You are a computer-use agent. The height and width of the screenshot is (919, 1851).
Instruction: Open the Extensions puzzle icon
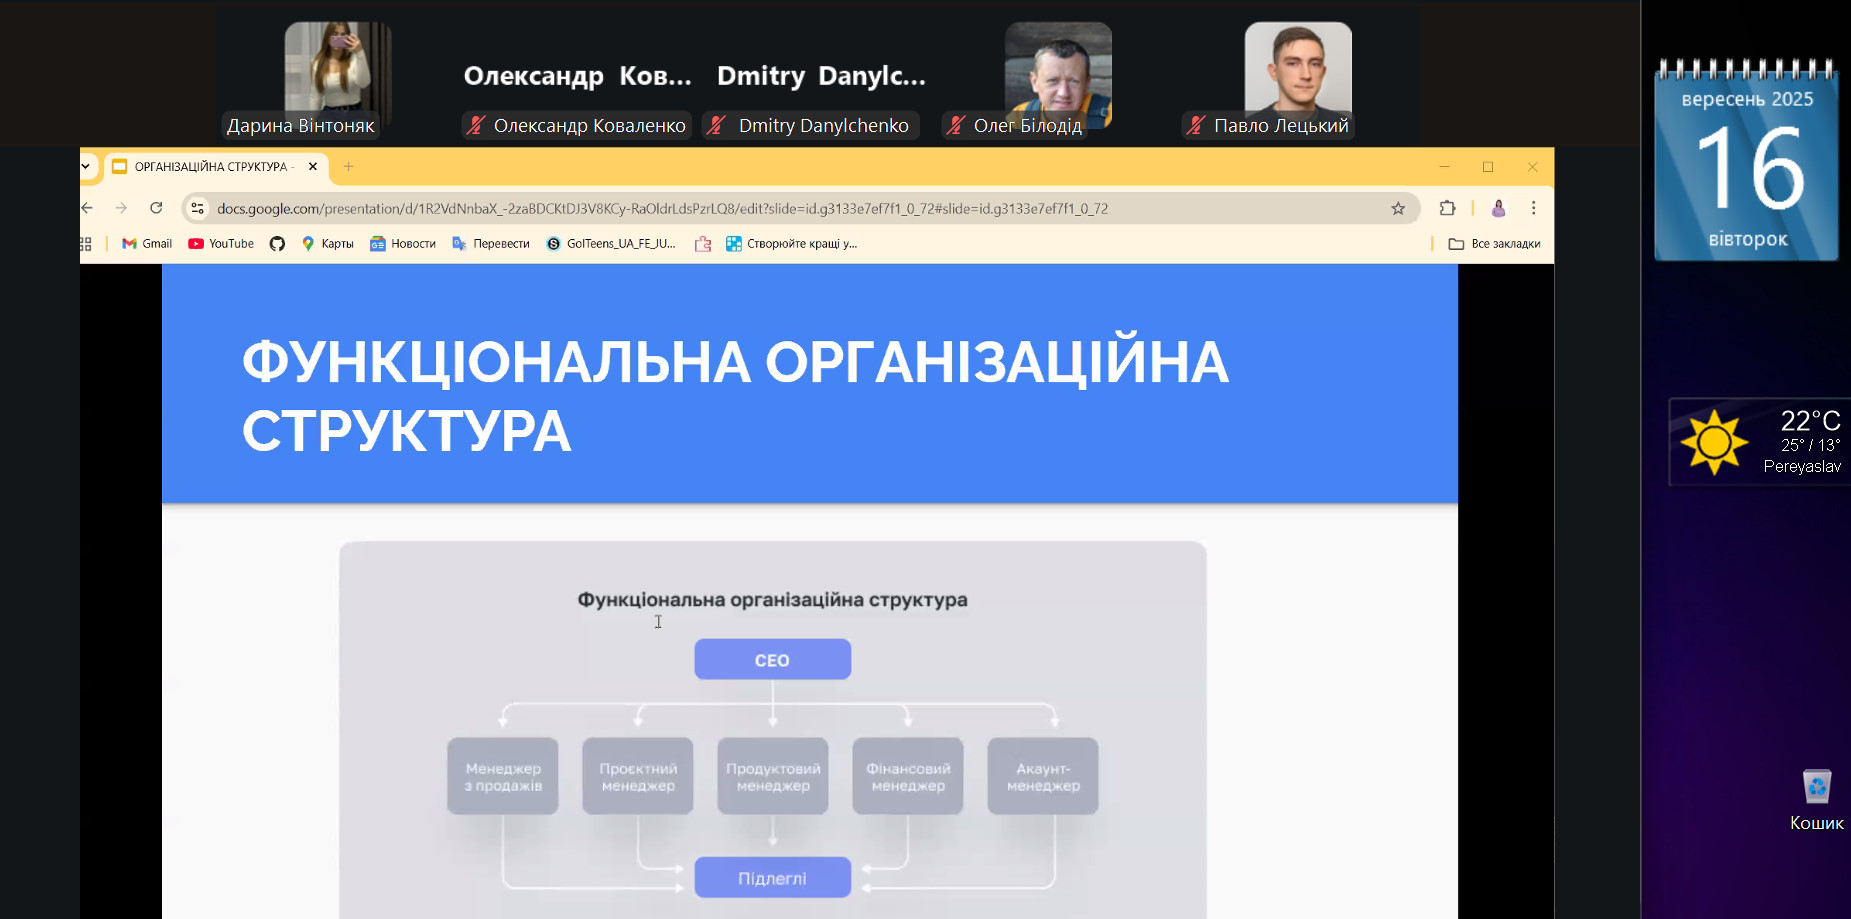coord(1447,208)
